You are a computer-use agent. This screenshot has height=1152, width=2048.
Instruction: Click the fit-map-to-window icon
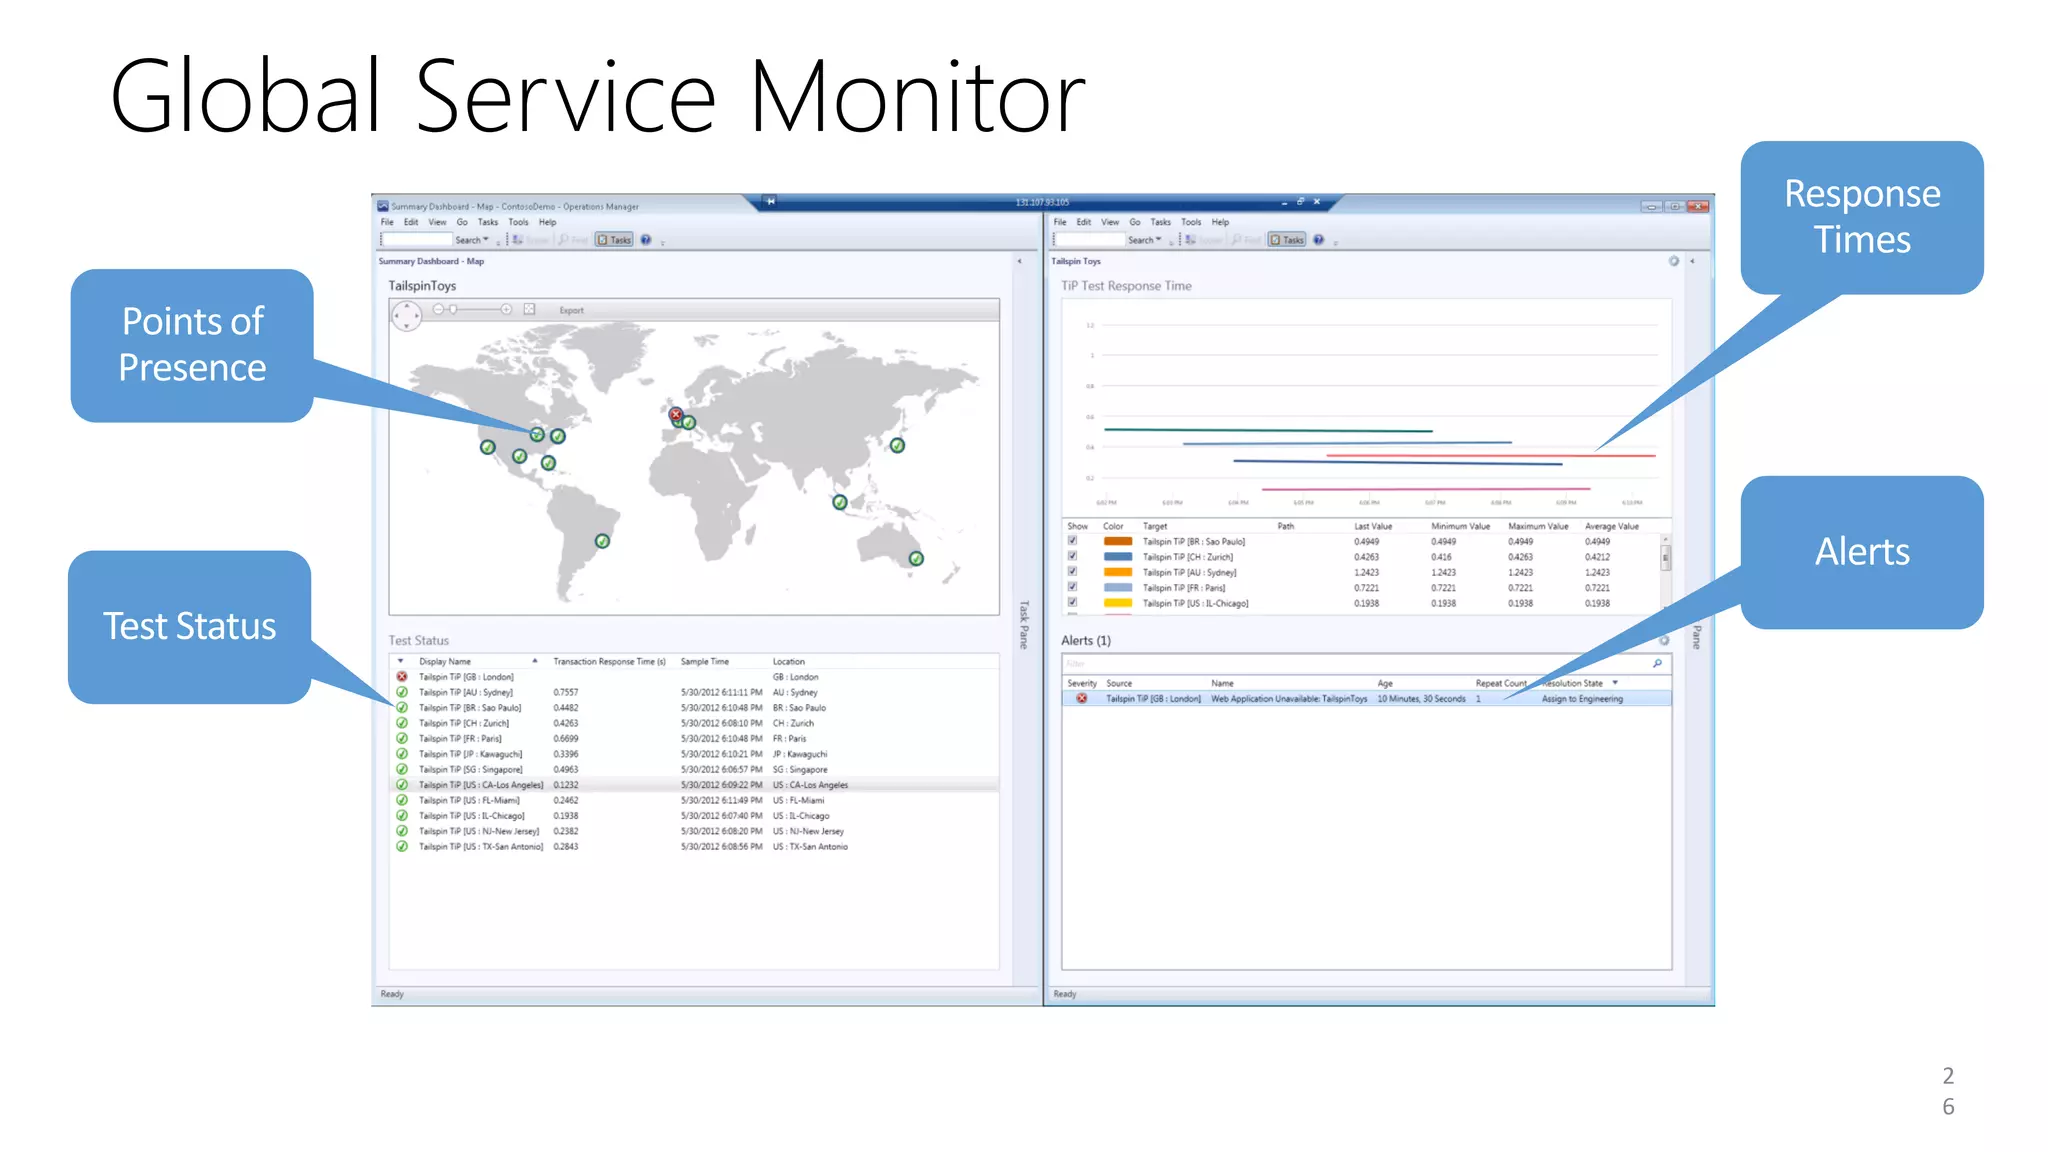[530, 310]
